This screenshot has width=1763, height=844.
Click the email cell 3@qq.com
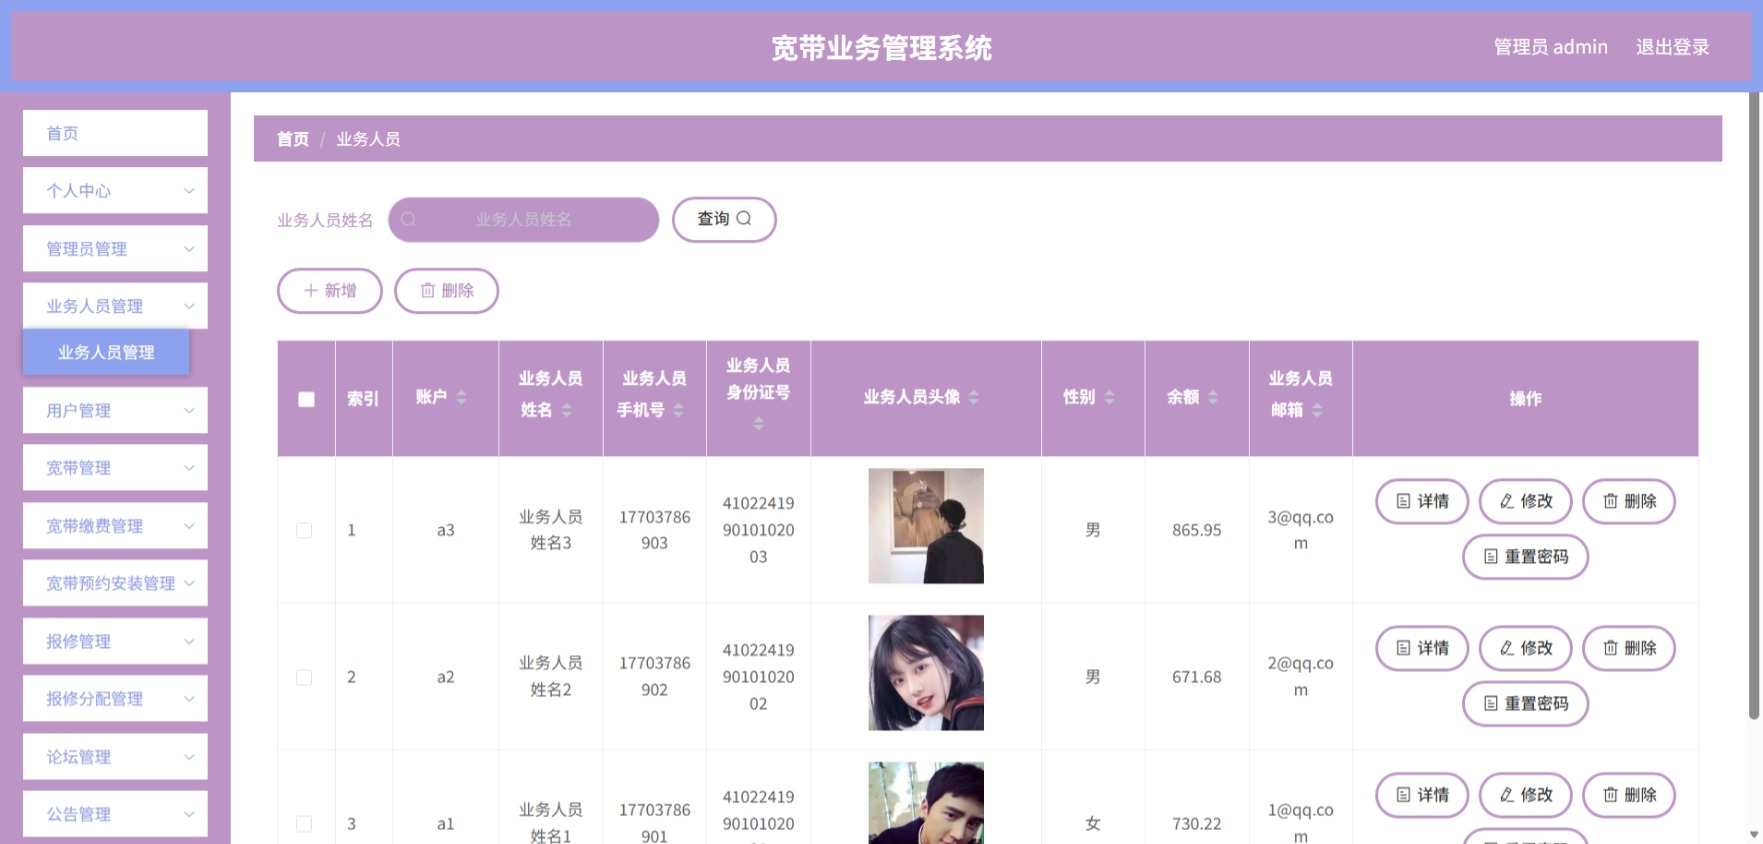(x=1300, y=530)
